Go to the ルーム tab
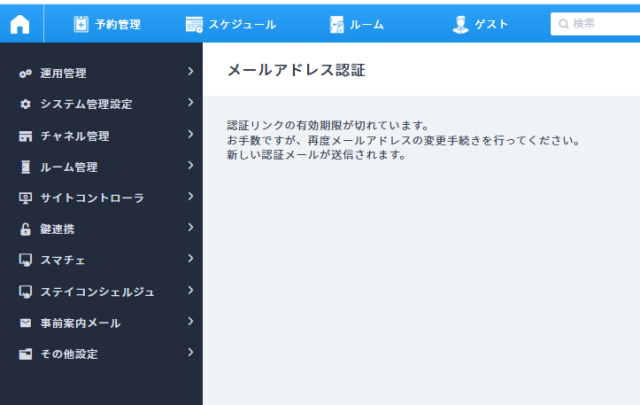Viewport: 640px width, 405px height. coord(357,24)
